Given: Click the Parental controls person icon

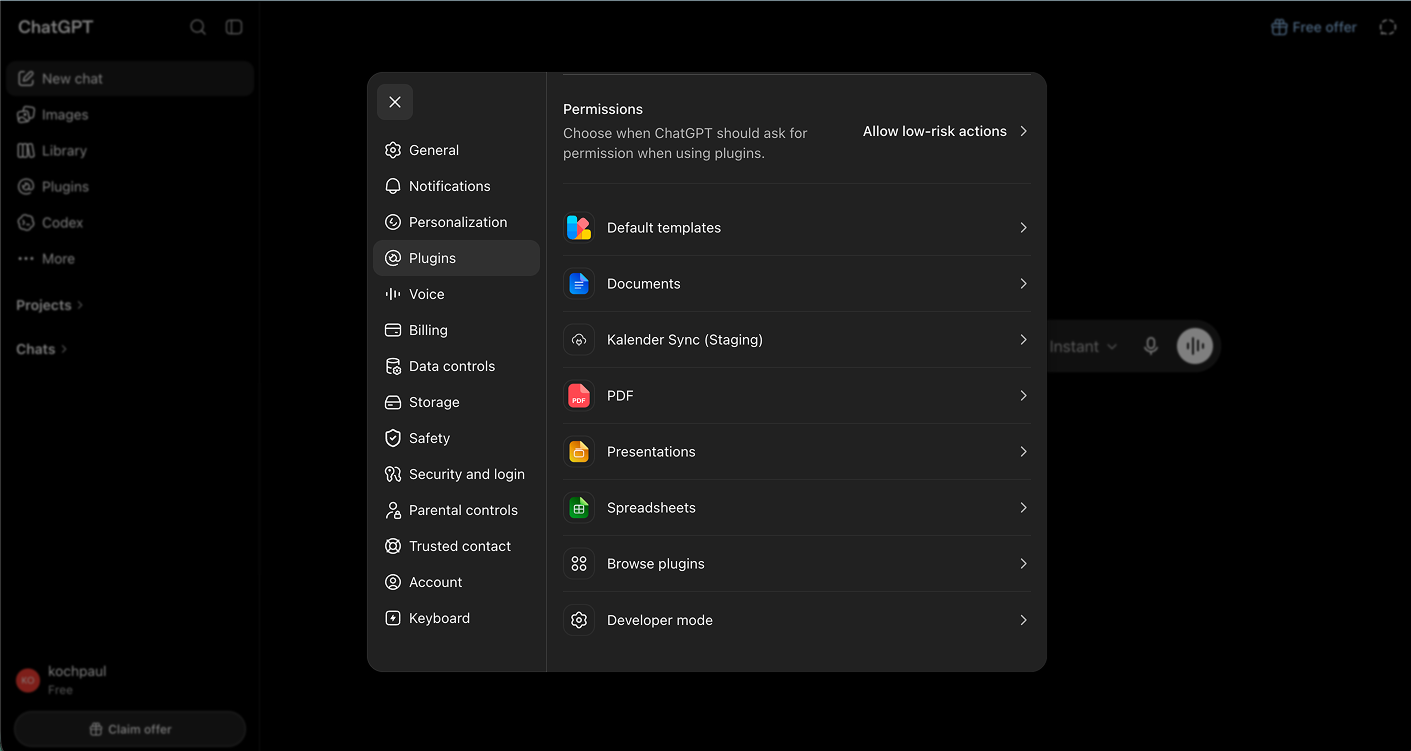Looking at the screenshot, I should (x=393, y=510).
